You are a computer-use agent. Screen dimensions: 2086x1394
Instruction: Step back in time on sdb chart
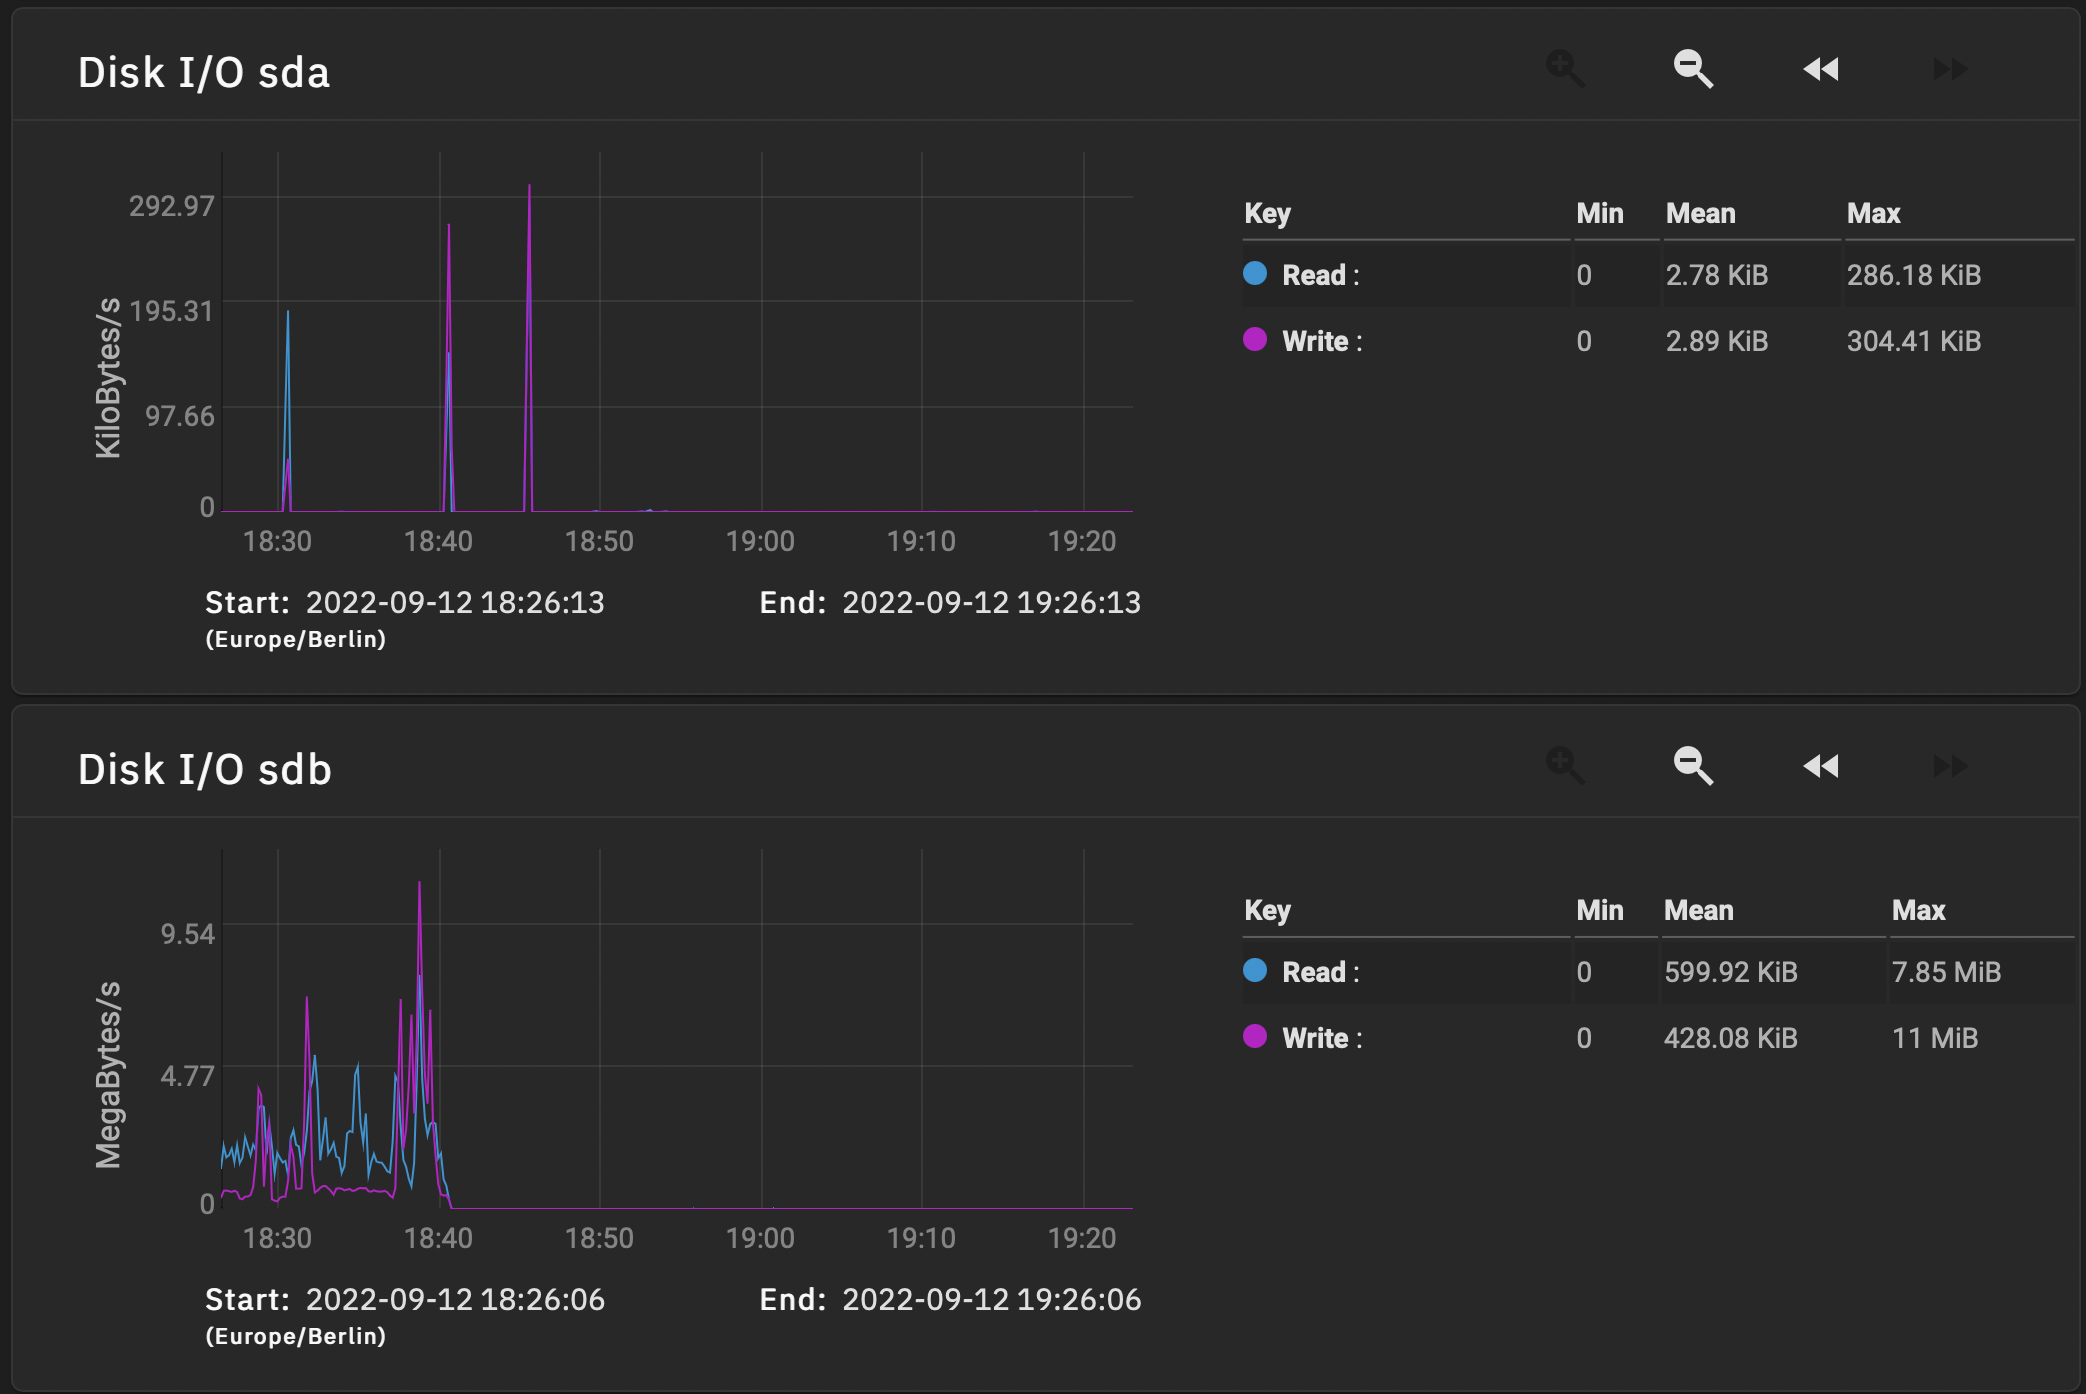[1821, 766]
